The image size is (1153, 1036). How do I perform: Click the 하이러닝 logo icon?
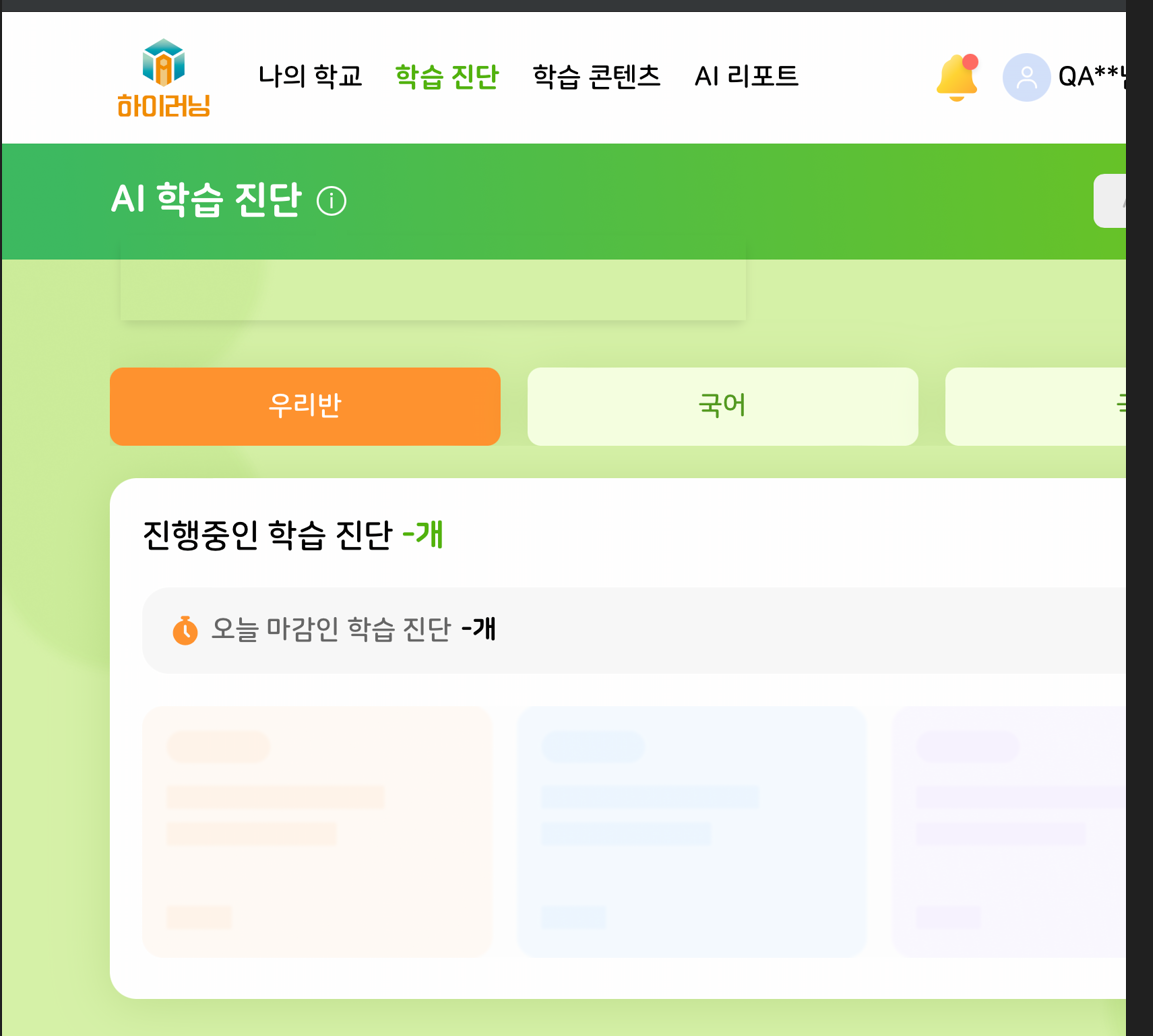pyautogui.click(x=164, y=78)
